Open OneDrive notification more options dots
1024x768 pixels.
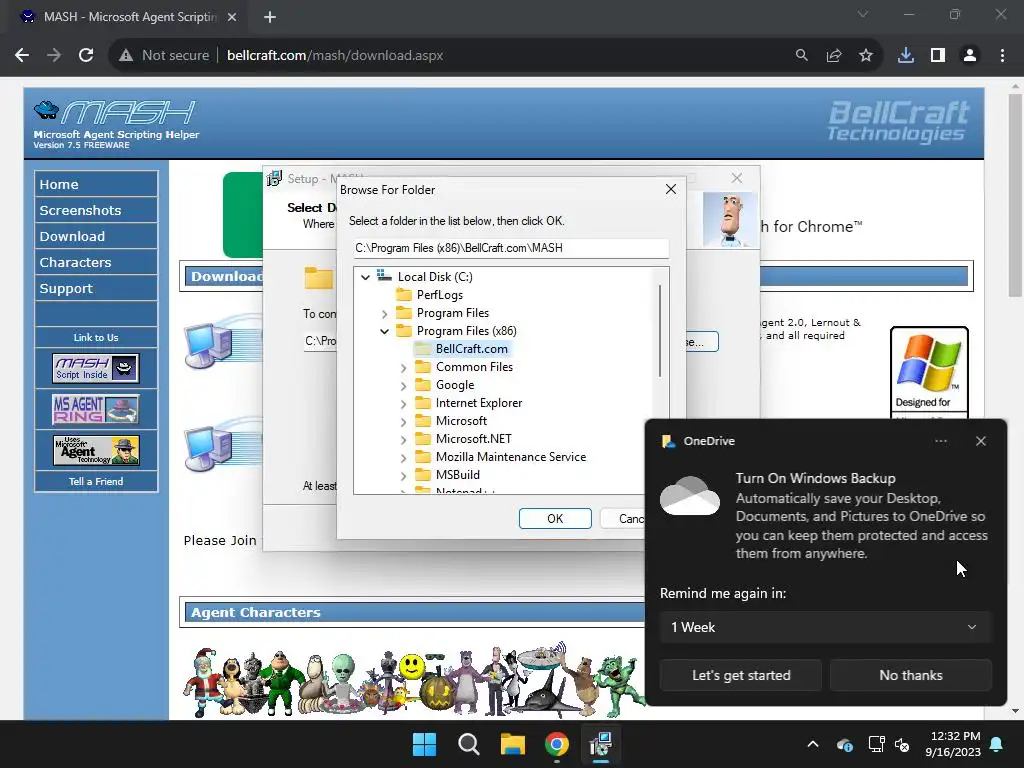coord(941,441)
